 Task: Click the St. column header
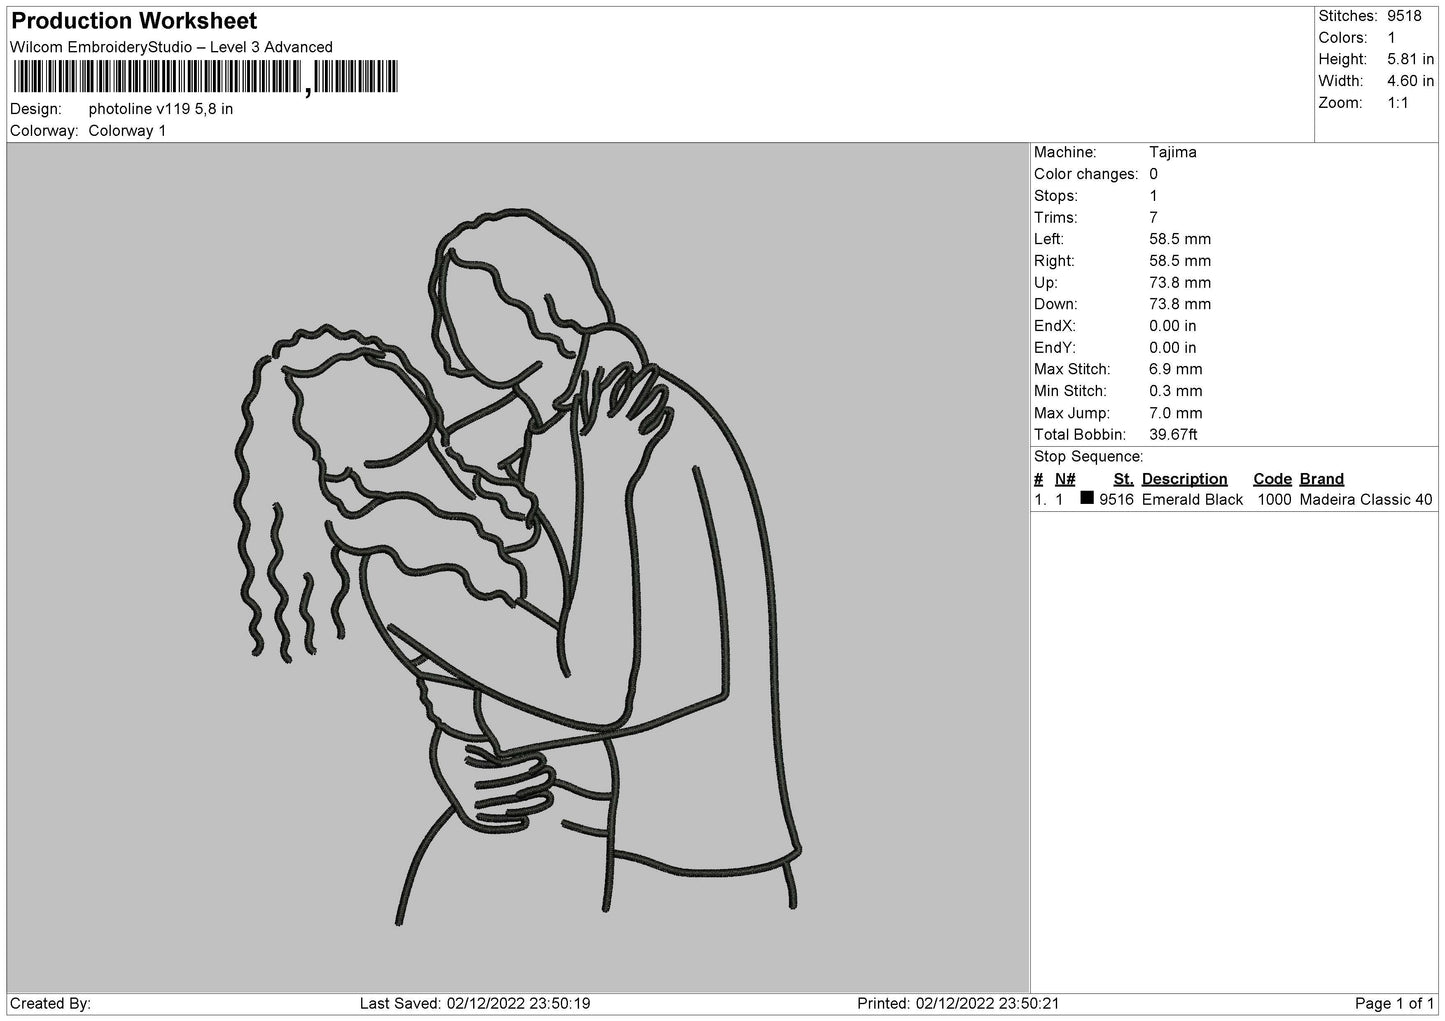[x=1123, y=479]
